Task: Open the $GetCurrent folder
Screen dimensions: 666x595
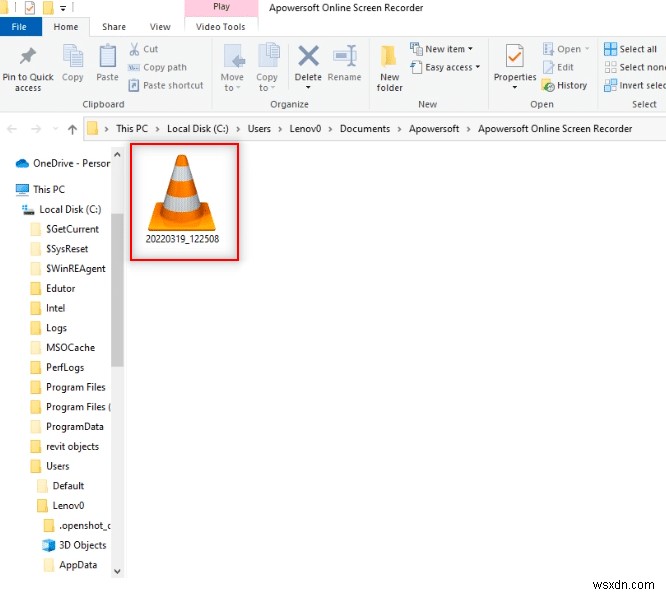Action: pos(65,229)
